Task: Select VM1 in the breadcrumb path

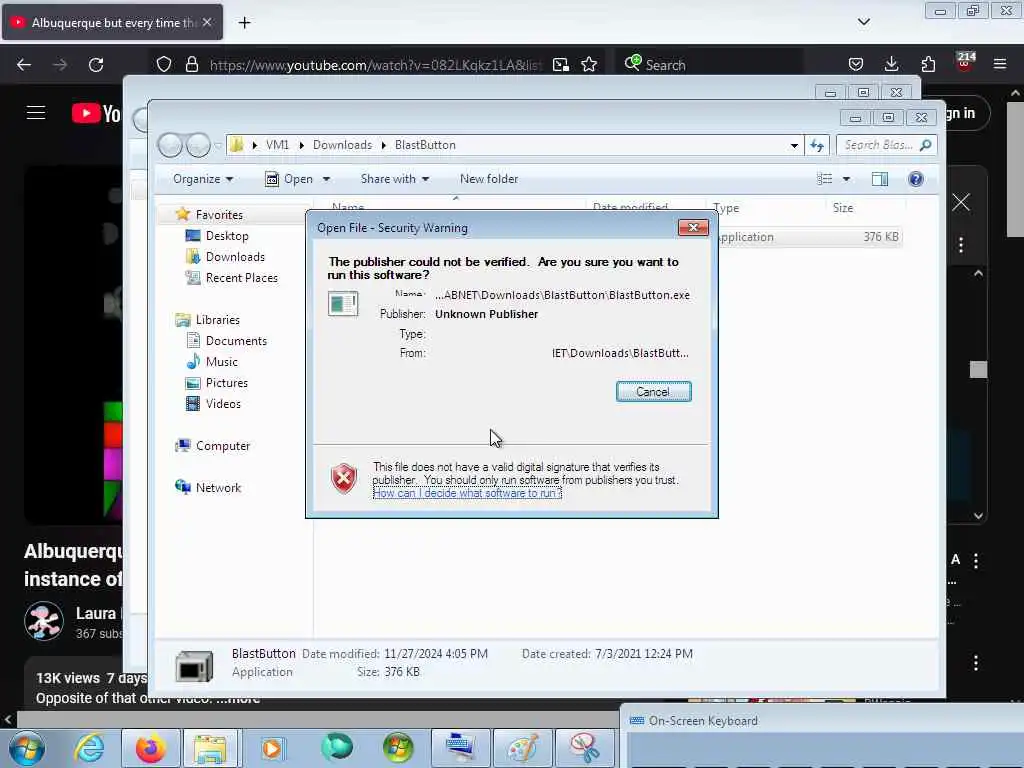Action: pos(277,145)
